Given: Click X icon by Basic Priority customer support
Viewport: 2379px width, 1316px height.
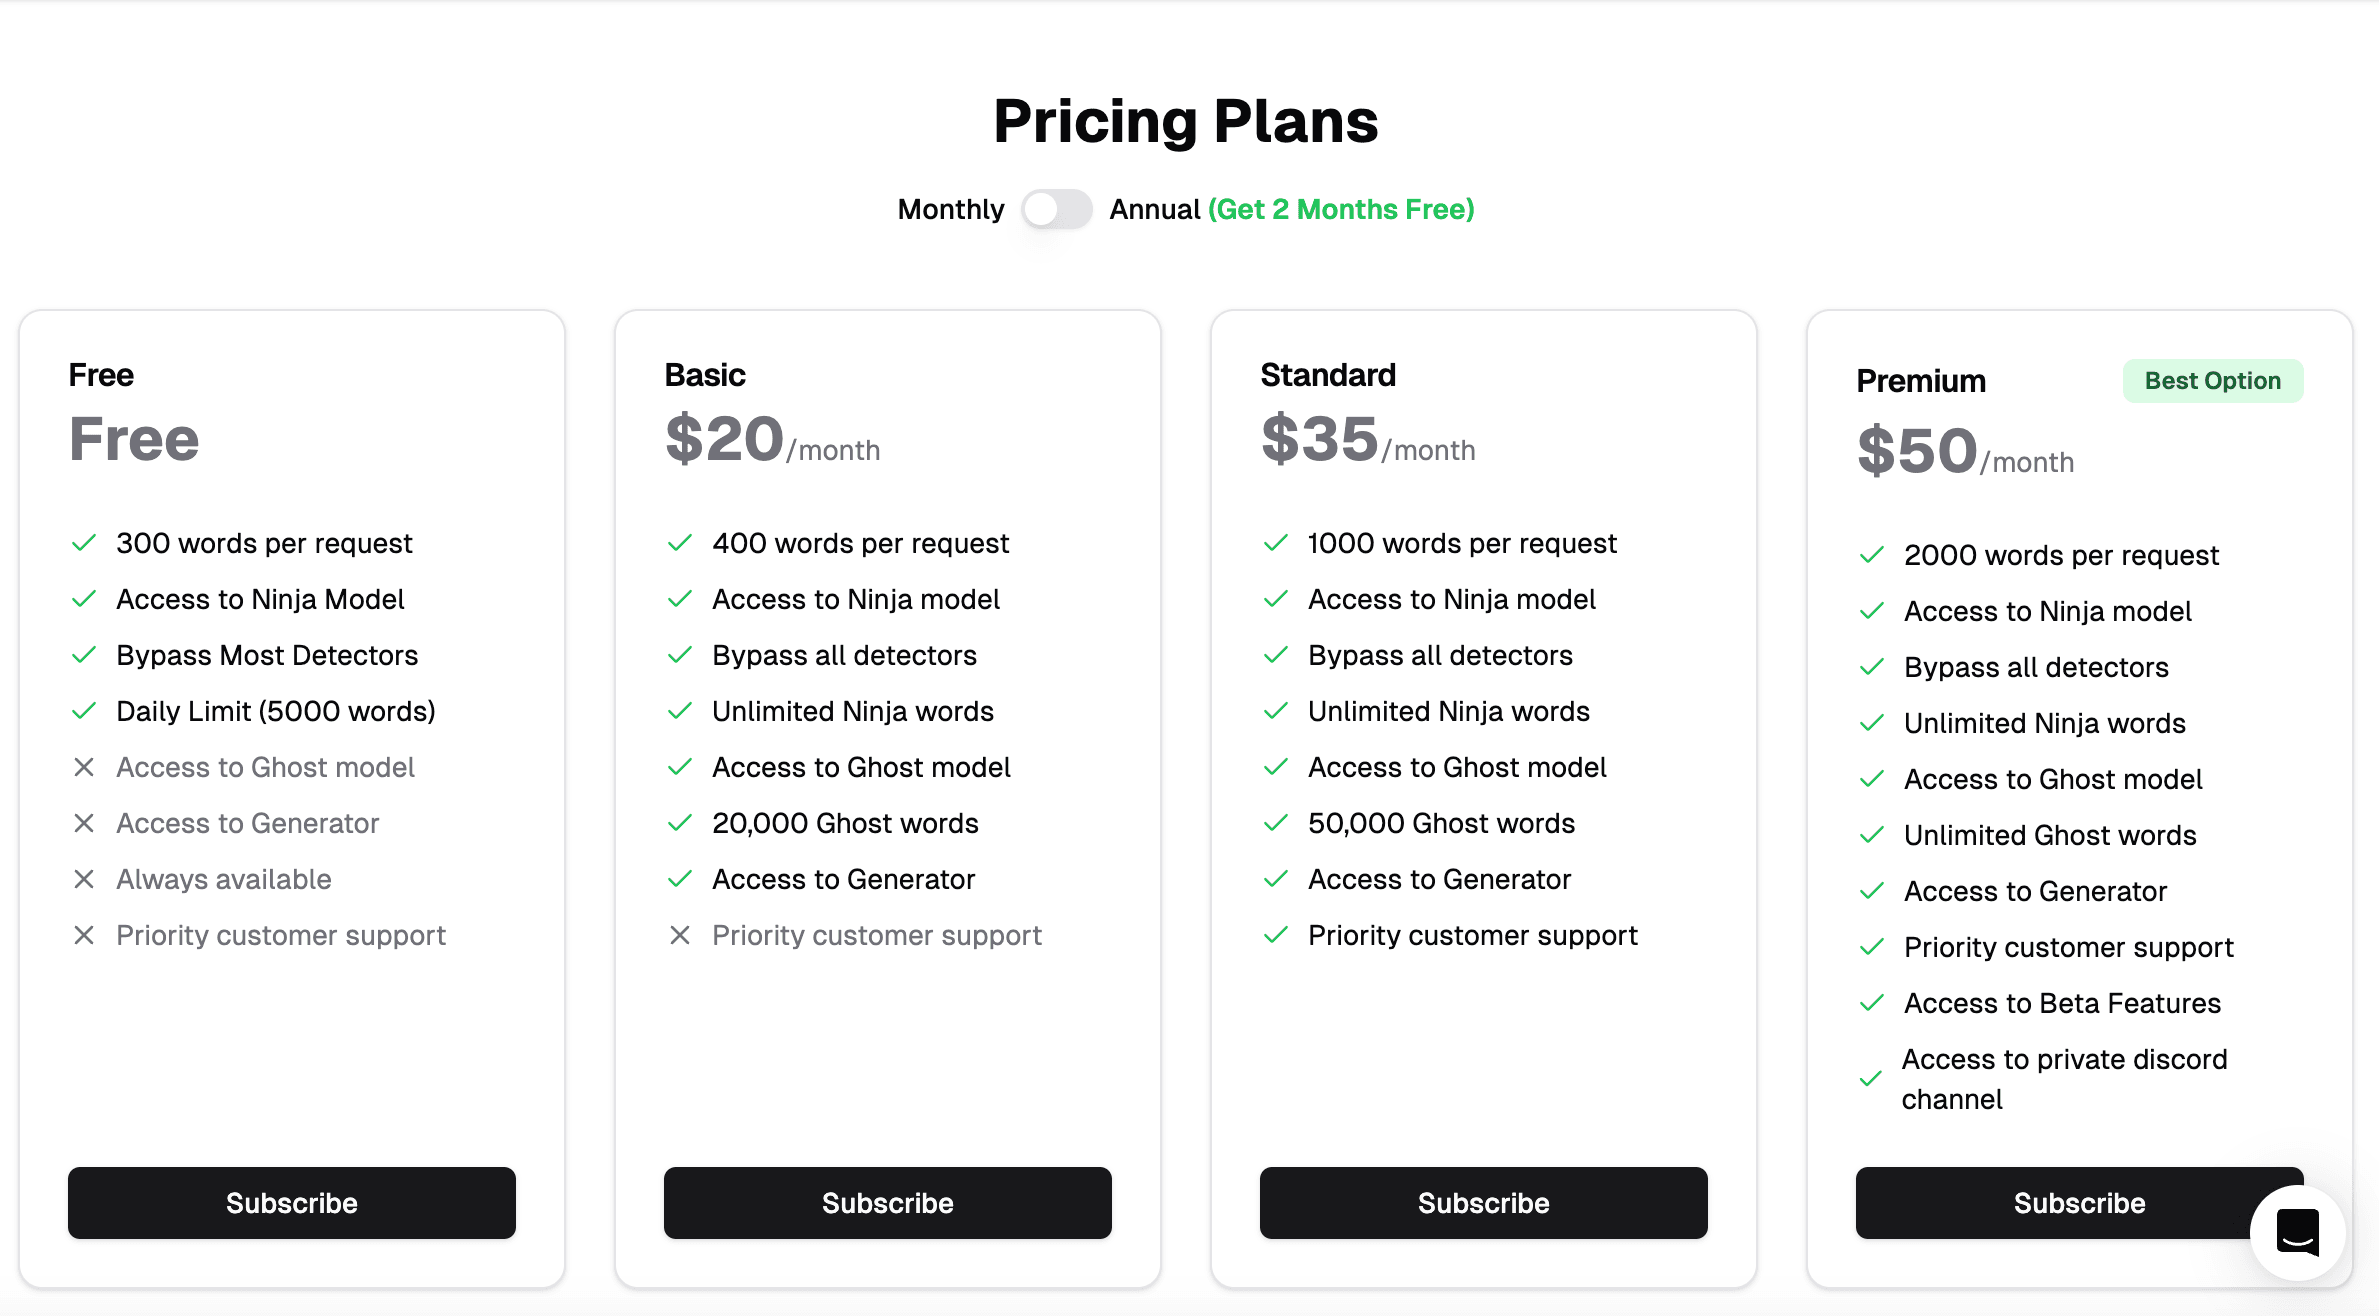Looking at the screenshot, I should pos(680,935).
